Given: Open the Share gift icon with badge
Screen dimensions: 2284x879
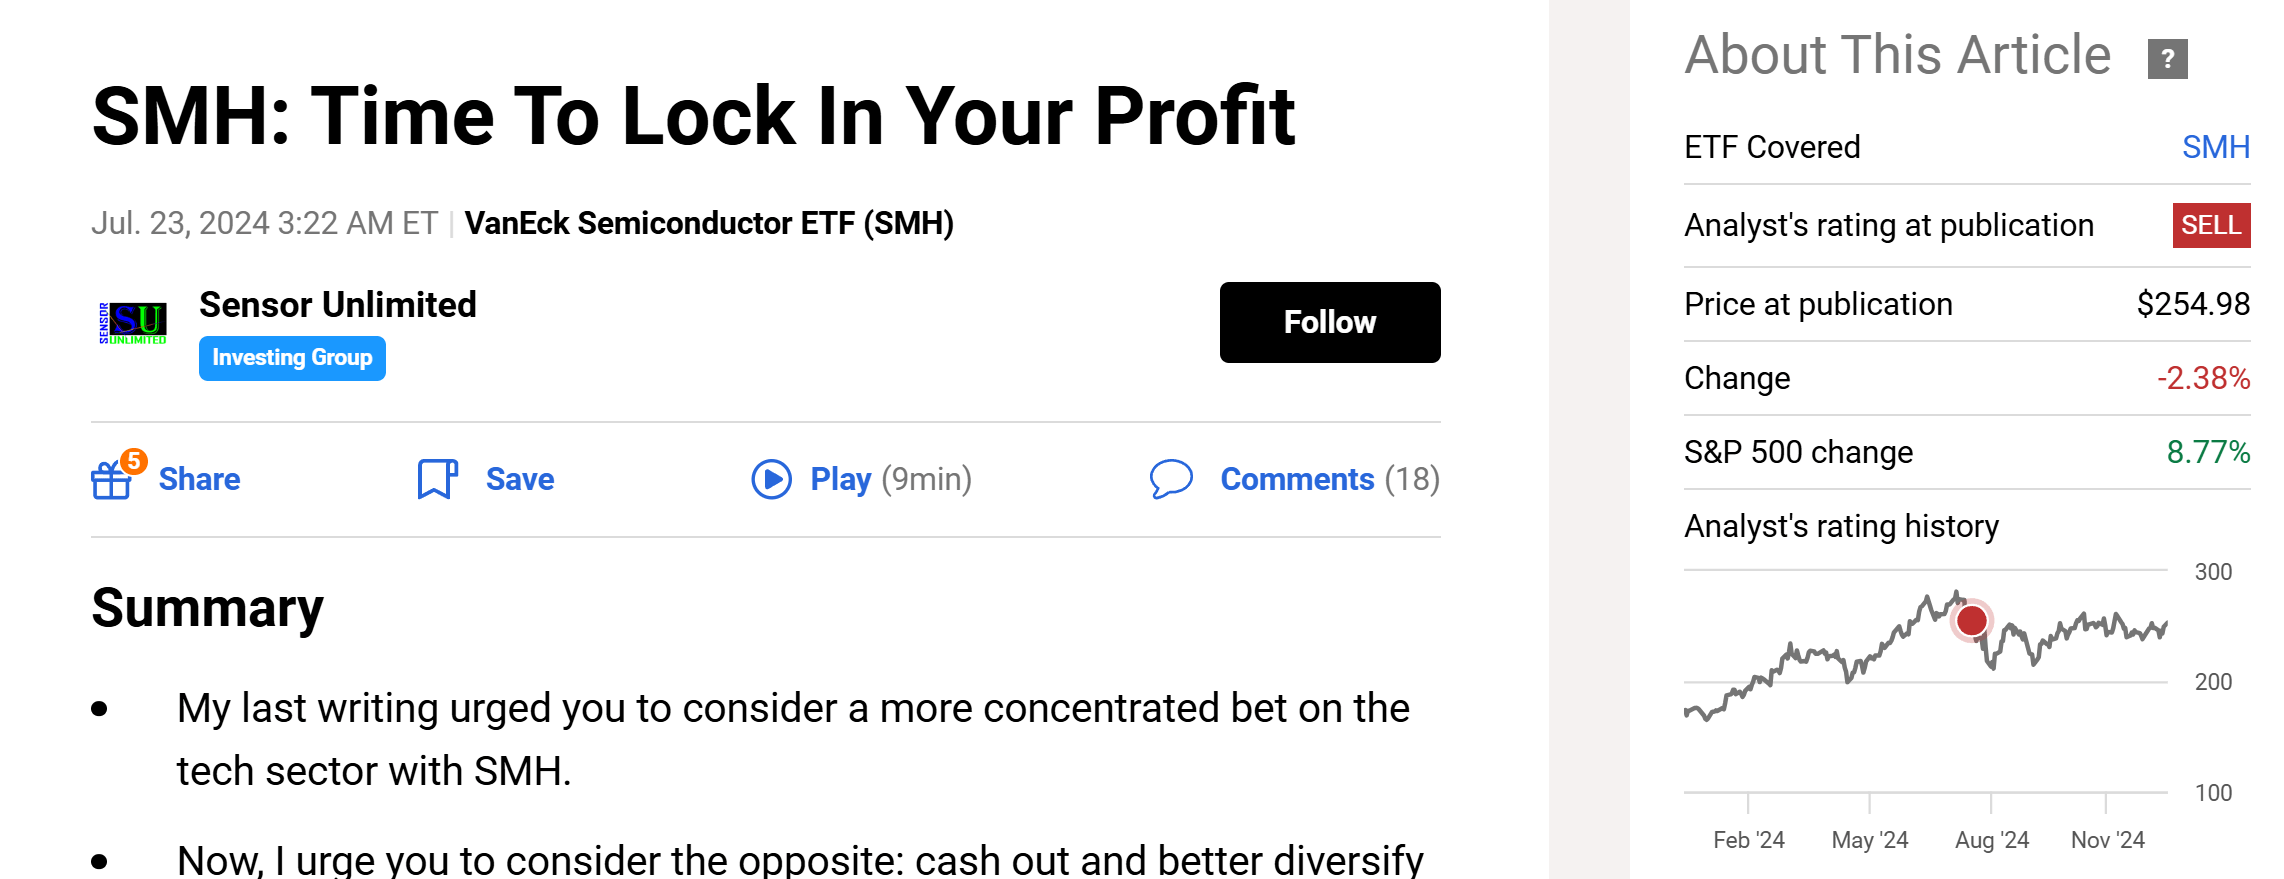Looking at the screenshot, I should pos(113,480).
